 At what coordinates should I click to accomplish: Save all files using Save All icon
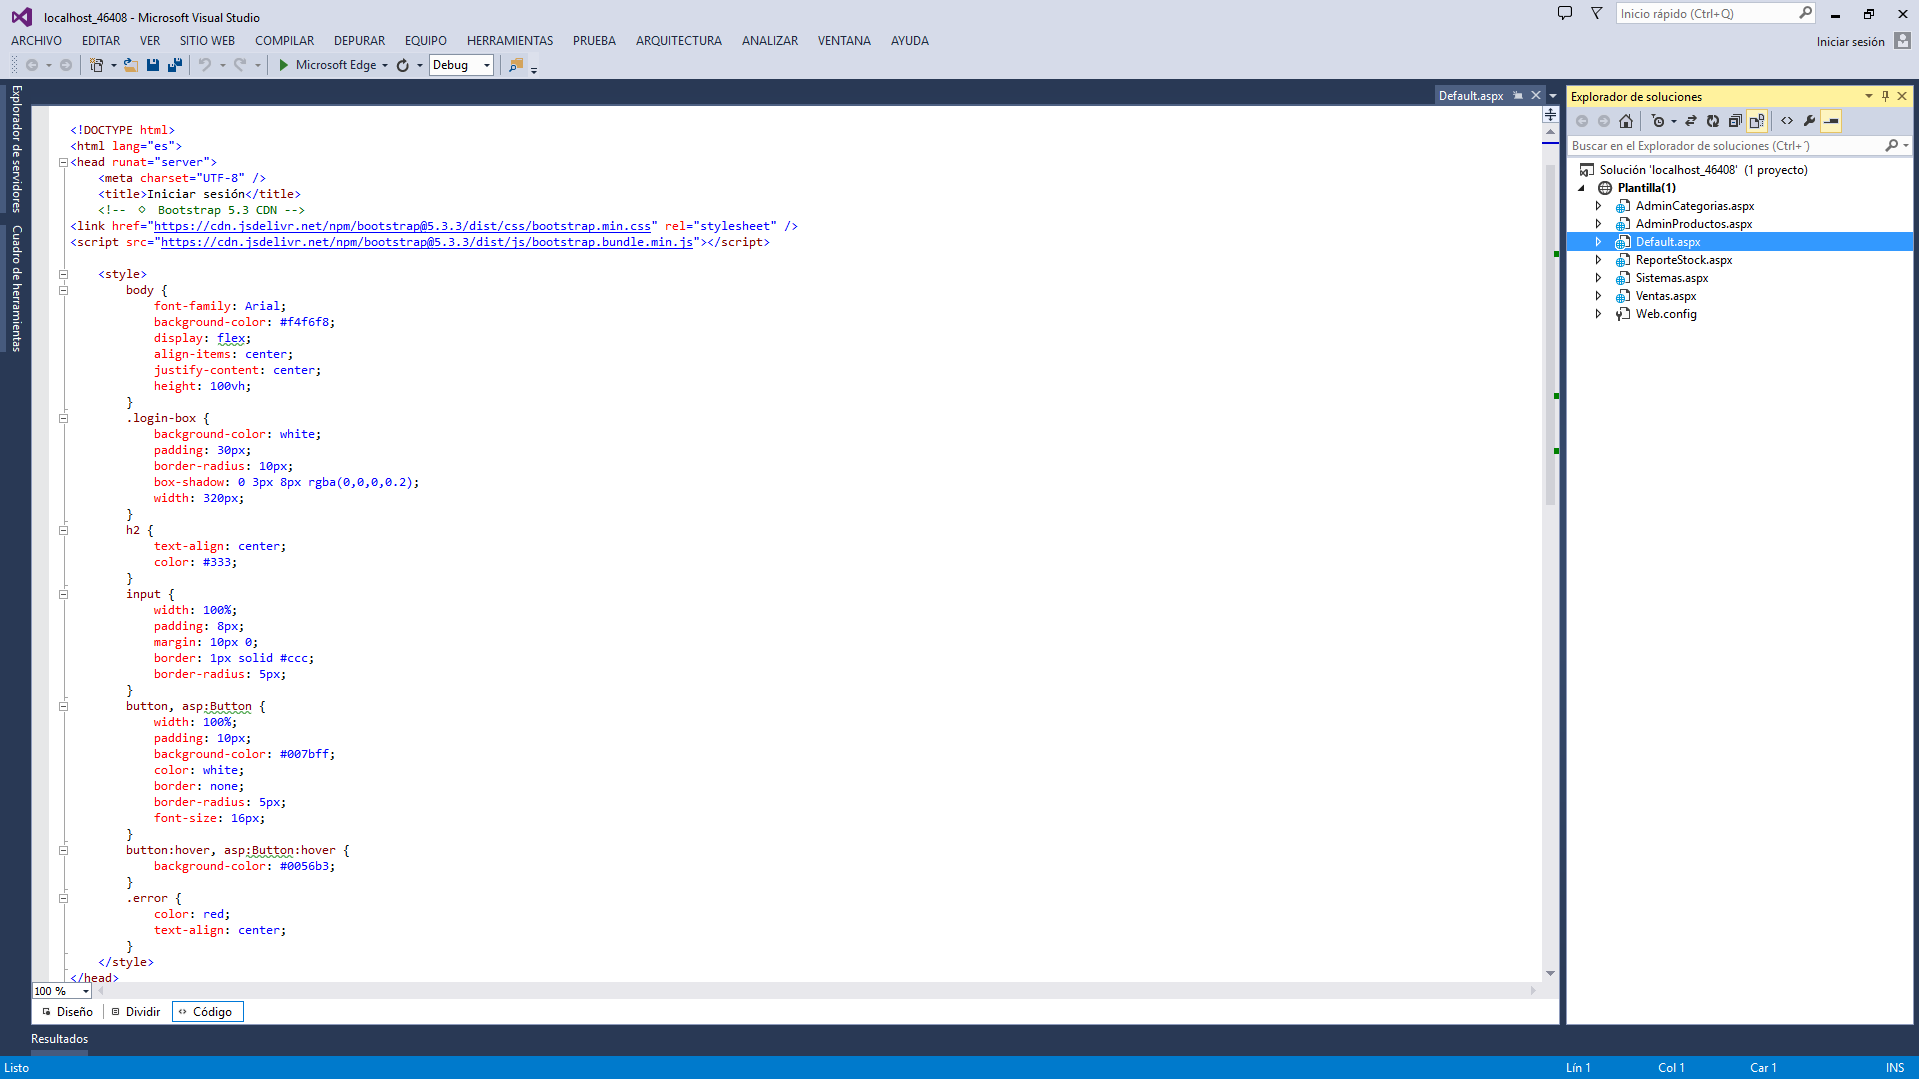click(x=174, y=64)
